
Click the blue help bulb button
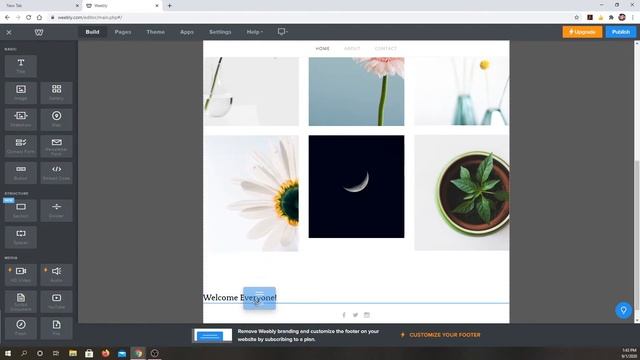[x=623, y=310]
